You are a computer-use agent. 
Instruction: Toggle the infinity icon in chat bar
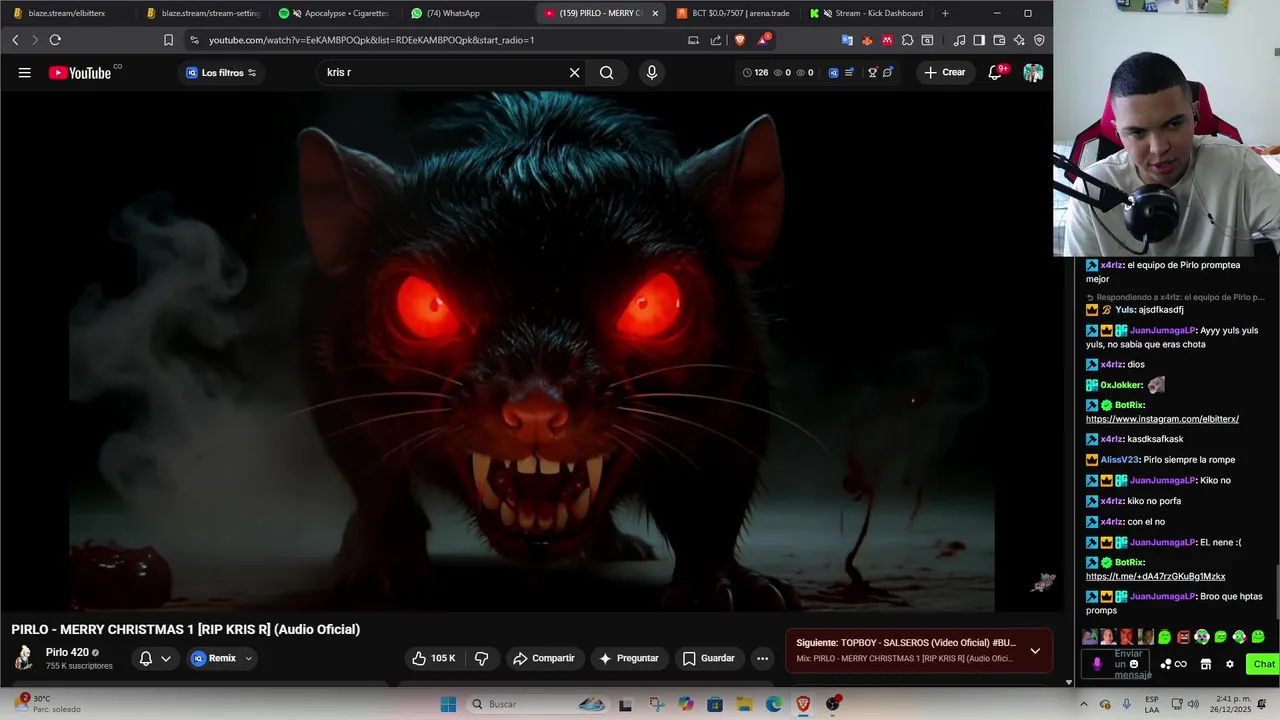pos(1181,664)
